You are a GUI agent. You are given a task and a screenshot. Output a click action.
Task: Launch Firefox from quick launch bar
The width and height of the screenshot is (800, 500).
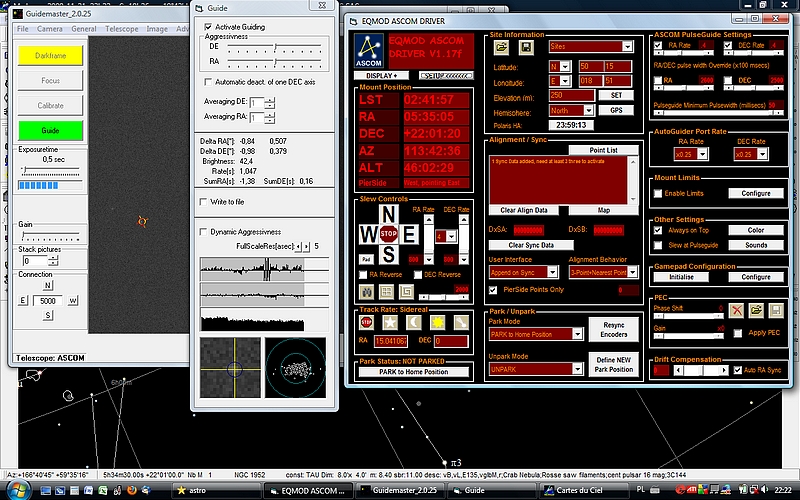[x=131, y=491]
